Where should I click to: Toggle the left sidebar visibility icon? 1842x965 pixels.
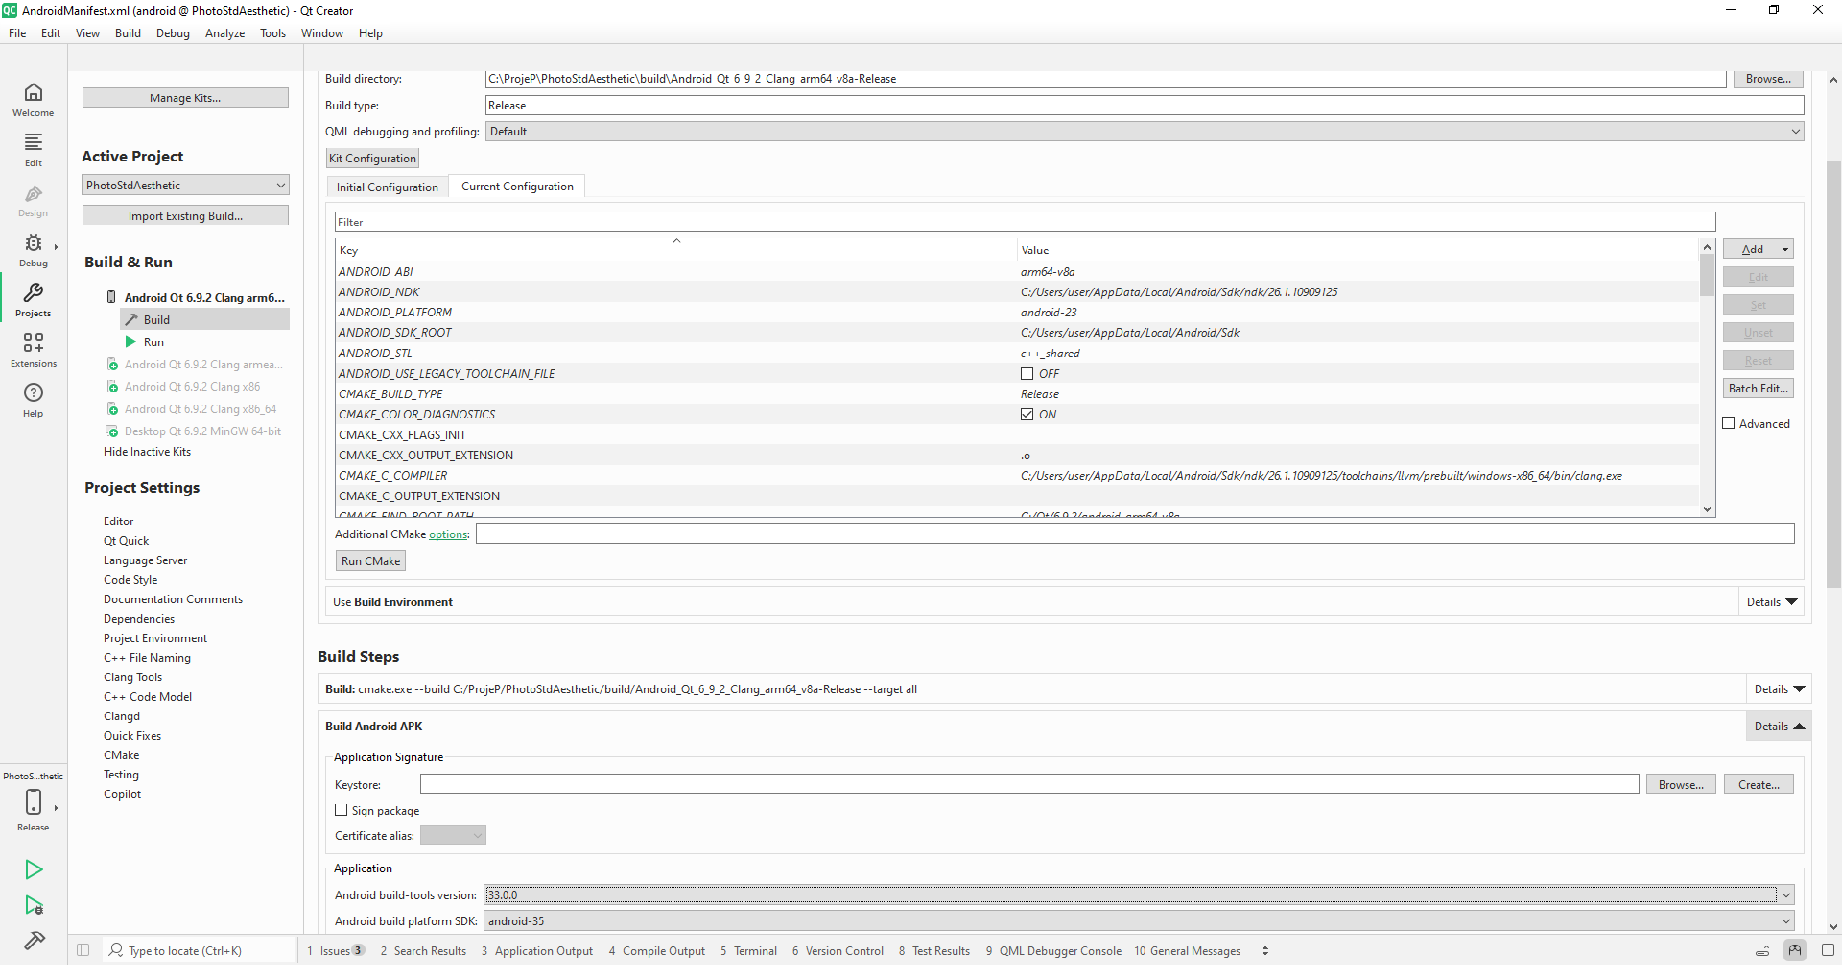(x=83, y=950)
